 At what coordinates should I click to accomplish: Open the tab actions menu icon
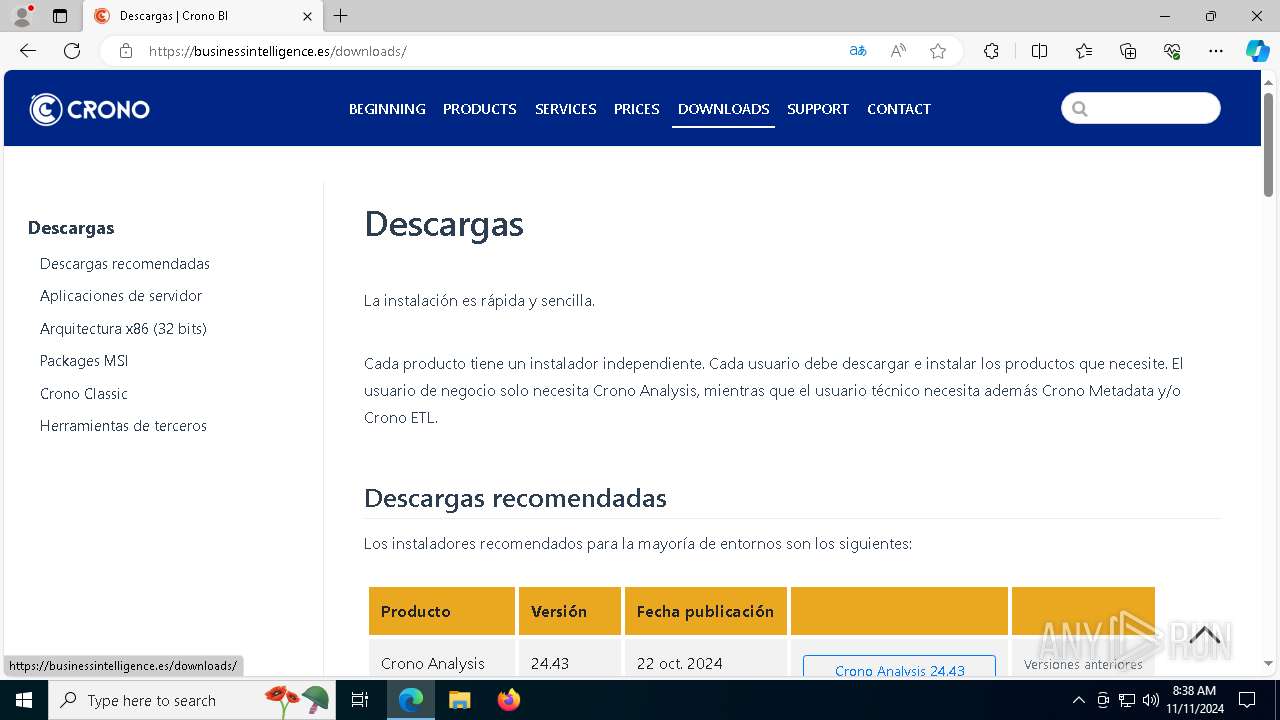(x=60, y=16)
